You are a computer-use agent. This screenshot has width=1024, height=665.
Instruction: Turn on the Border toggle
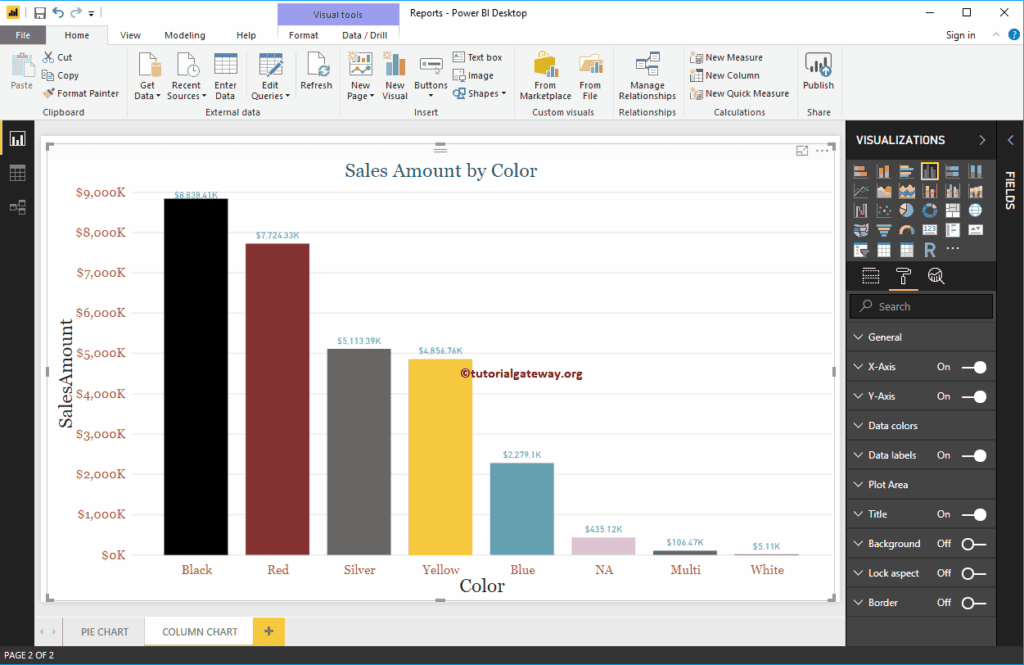click(x=967, y=602)
